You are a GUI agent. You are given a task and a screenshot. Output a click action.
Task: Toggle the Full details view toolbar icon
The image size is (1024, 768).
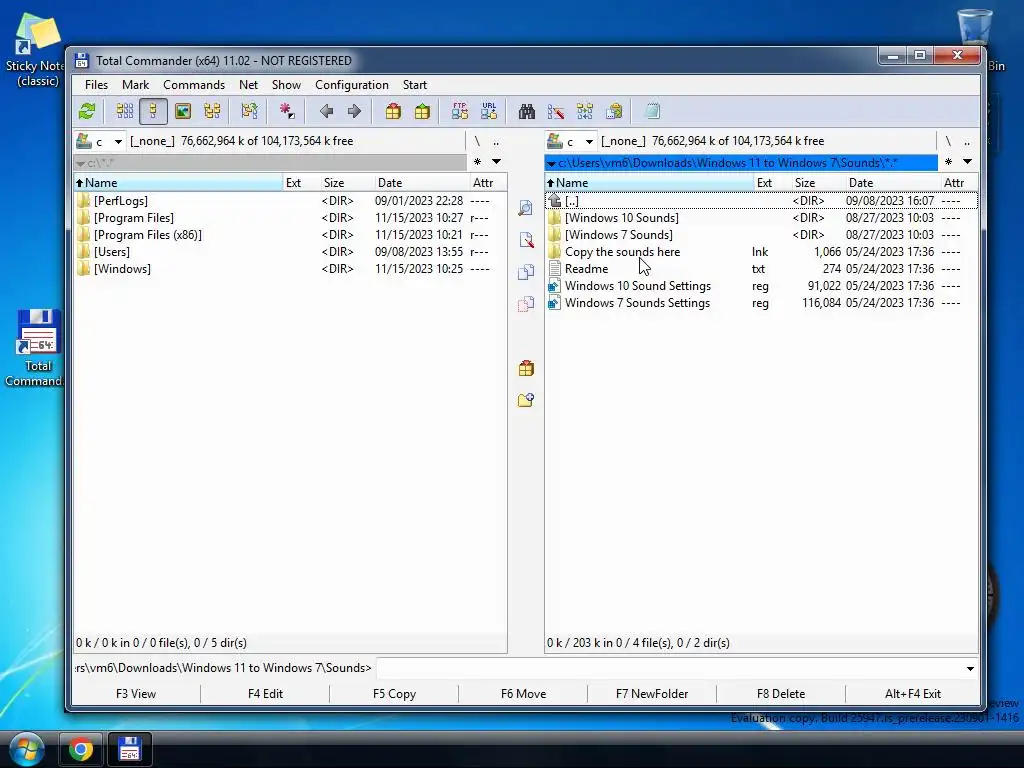coord(153,111)
